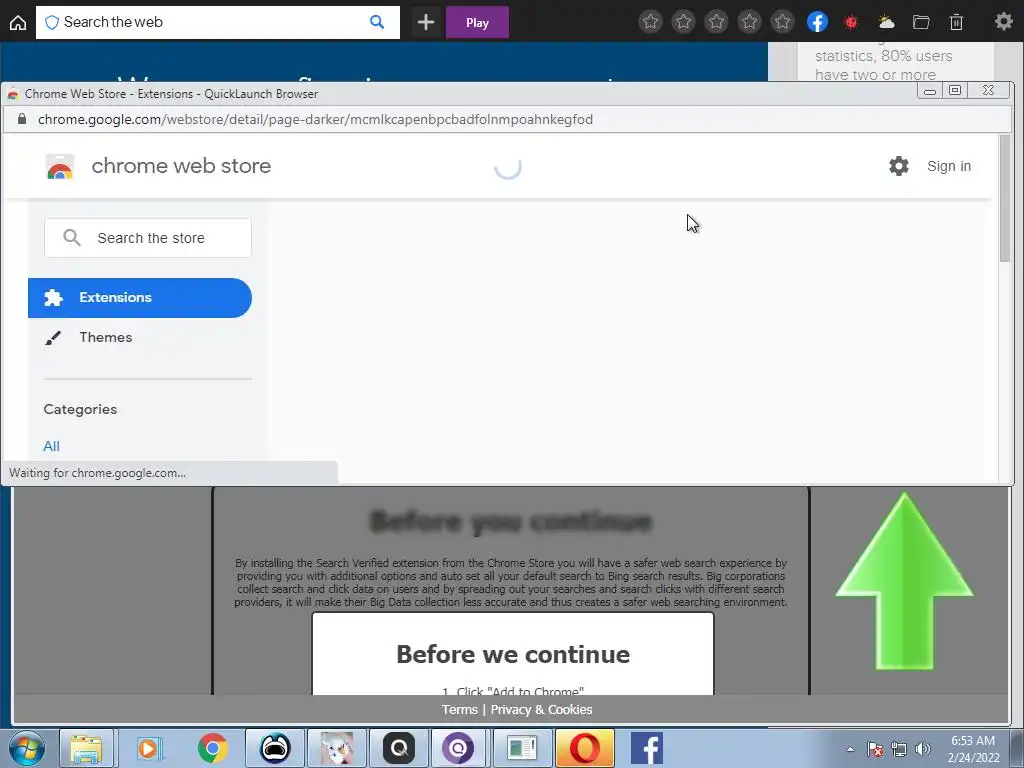The image size is (1024, 768).
Task: Launch Windows Media Player from taskbar
Action: pos(149,748)
